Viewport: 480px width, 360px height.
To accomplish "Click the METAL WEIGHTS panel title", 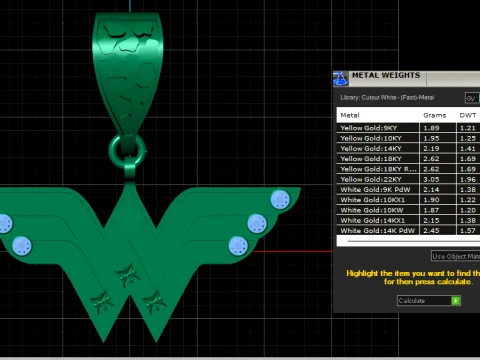I will click(386, 75).
